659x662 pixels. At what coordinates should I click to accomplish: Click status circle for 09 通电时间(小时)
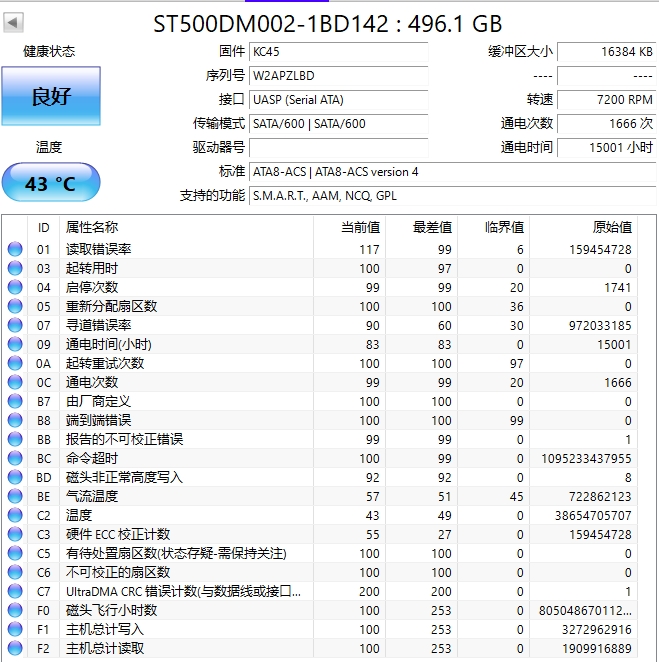15,344
